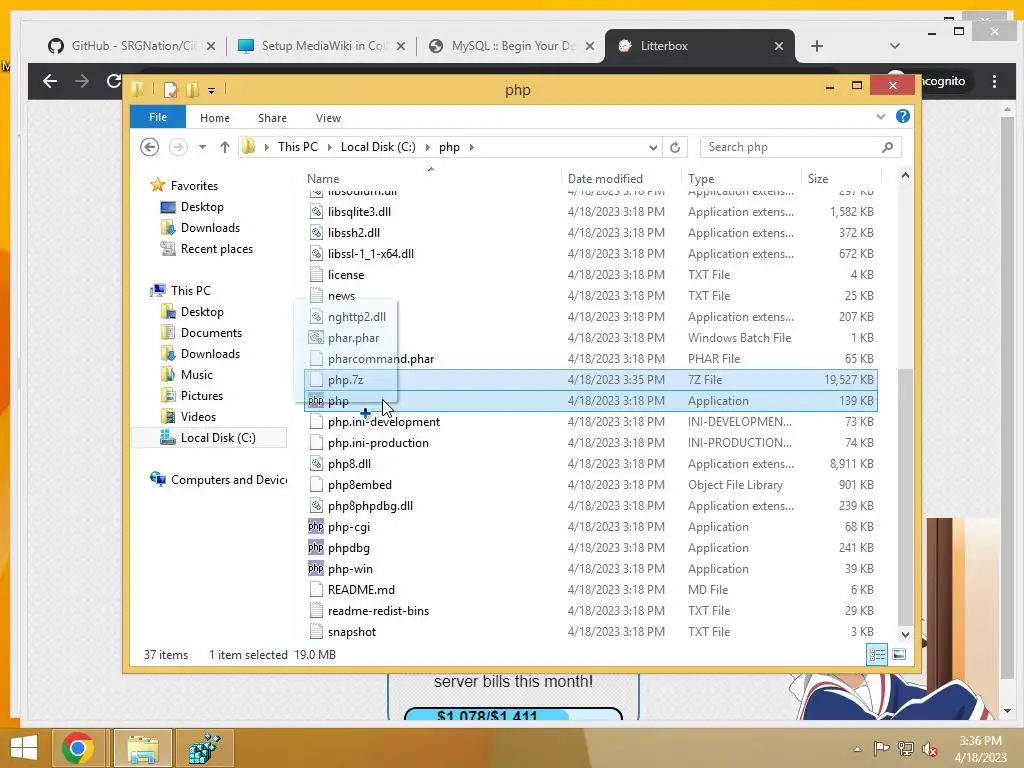Image resolution: width=1024 pixels, height=768 pixels.
Task: Select Favorites in navigation pane
Action: tap(194, 185)
